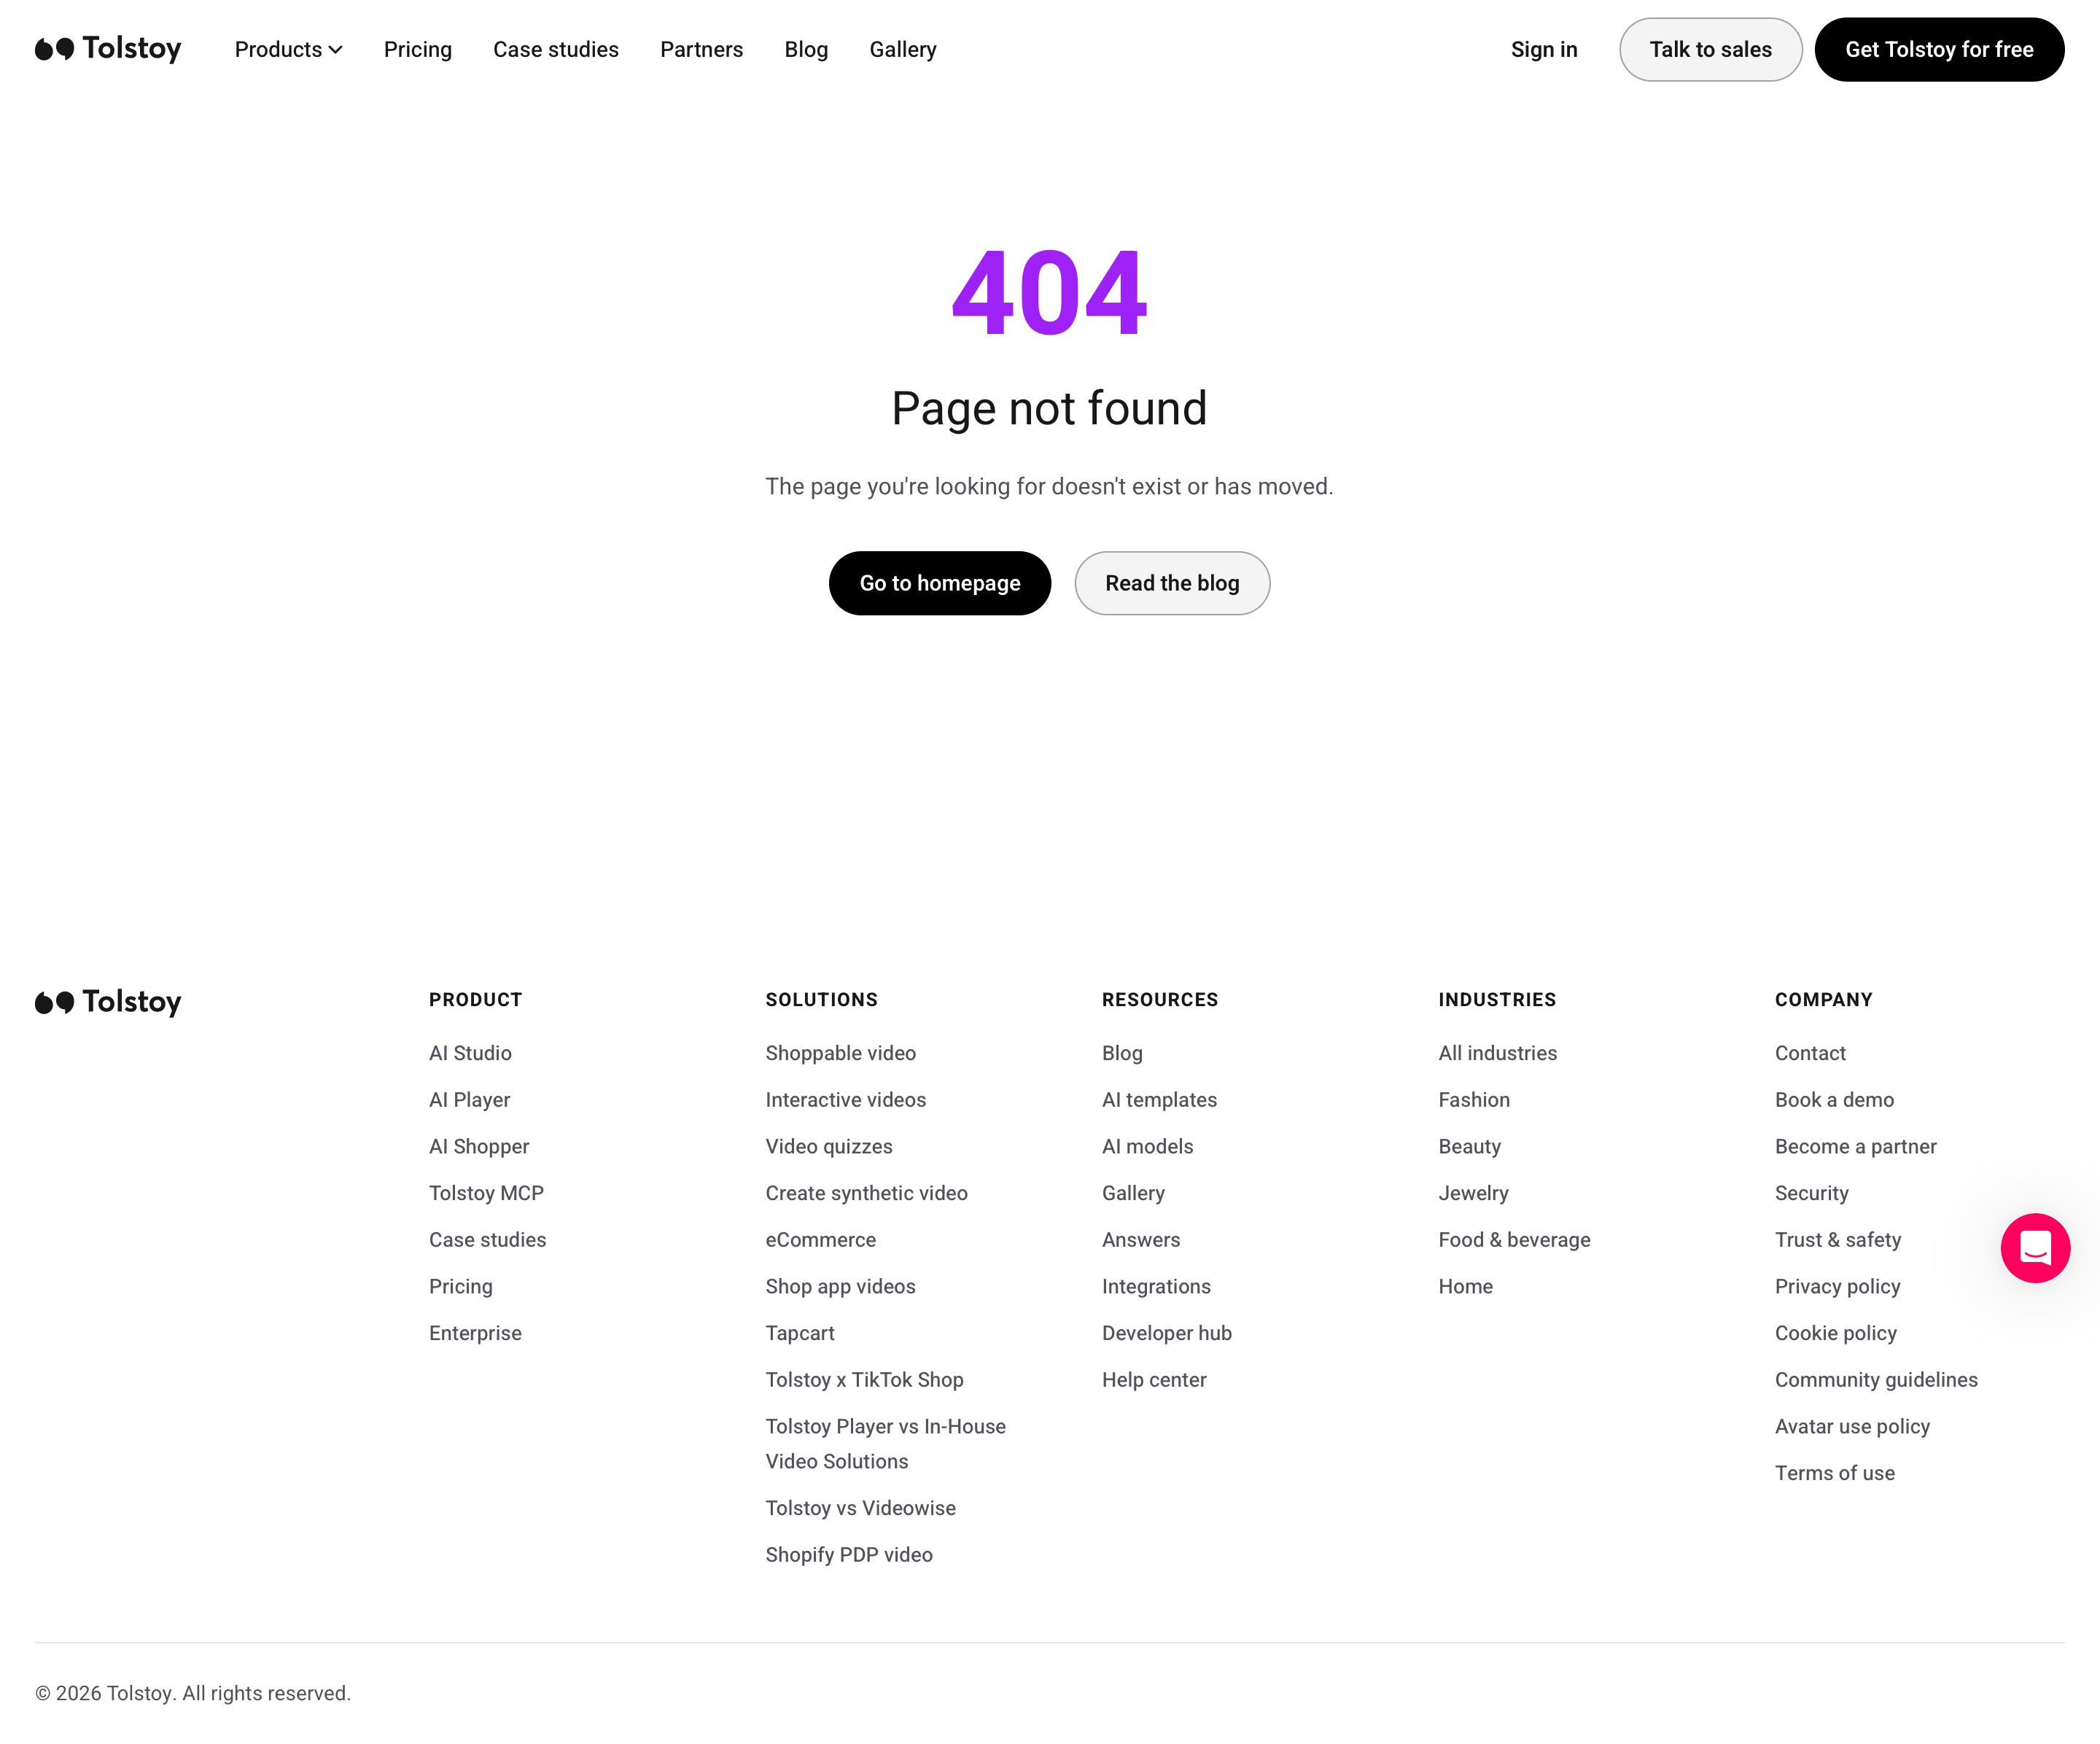Go to Partners in the top navigation
The image size is (2100, 1744).
tap(702, 49)
